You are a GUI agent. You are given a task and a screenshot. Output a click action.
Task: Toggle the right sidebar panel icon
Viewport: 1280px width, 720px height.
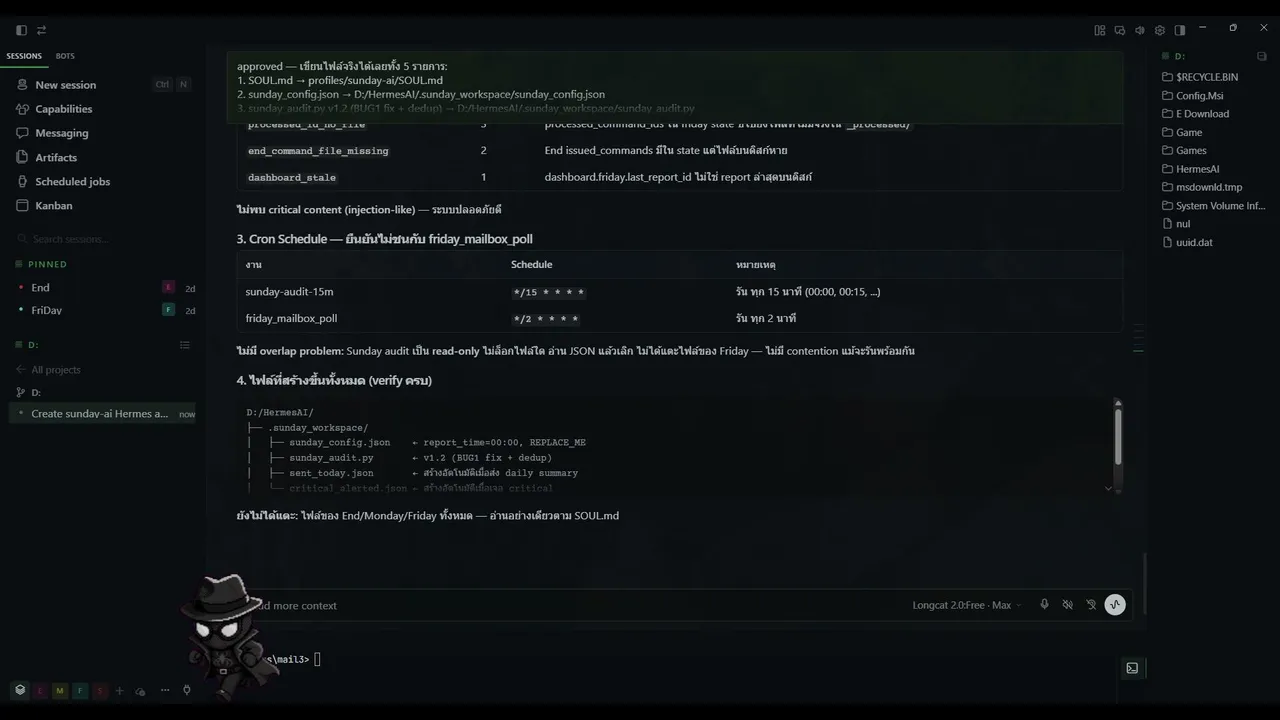(1180, 30)
